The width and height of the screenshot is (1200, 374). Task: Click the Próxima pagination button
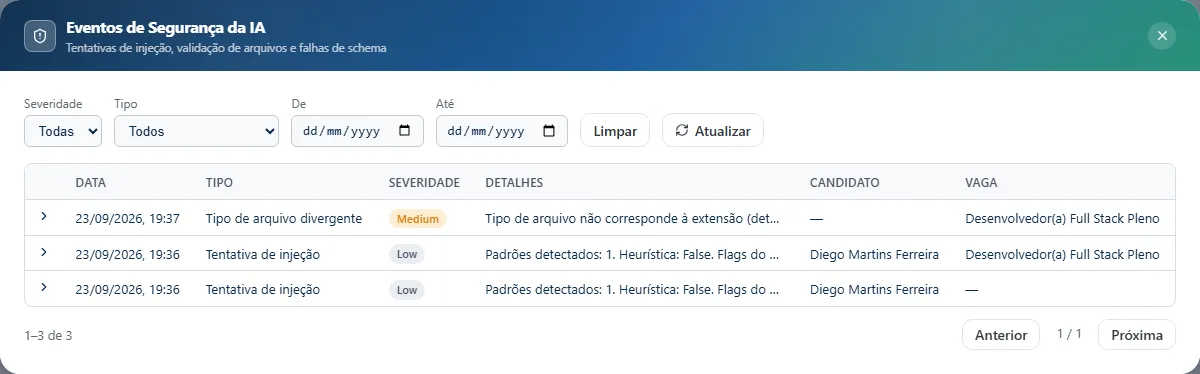1137,335
